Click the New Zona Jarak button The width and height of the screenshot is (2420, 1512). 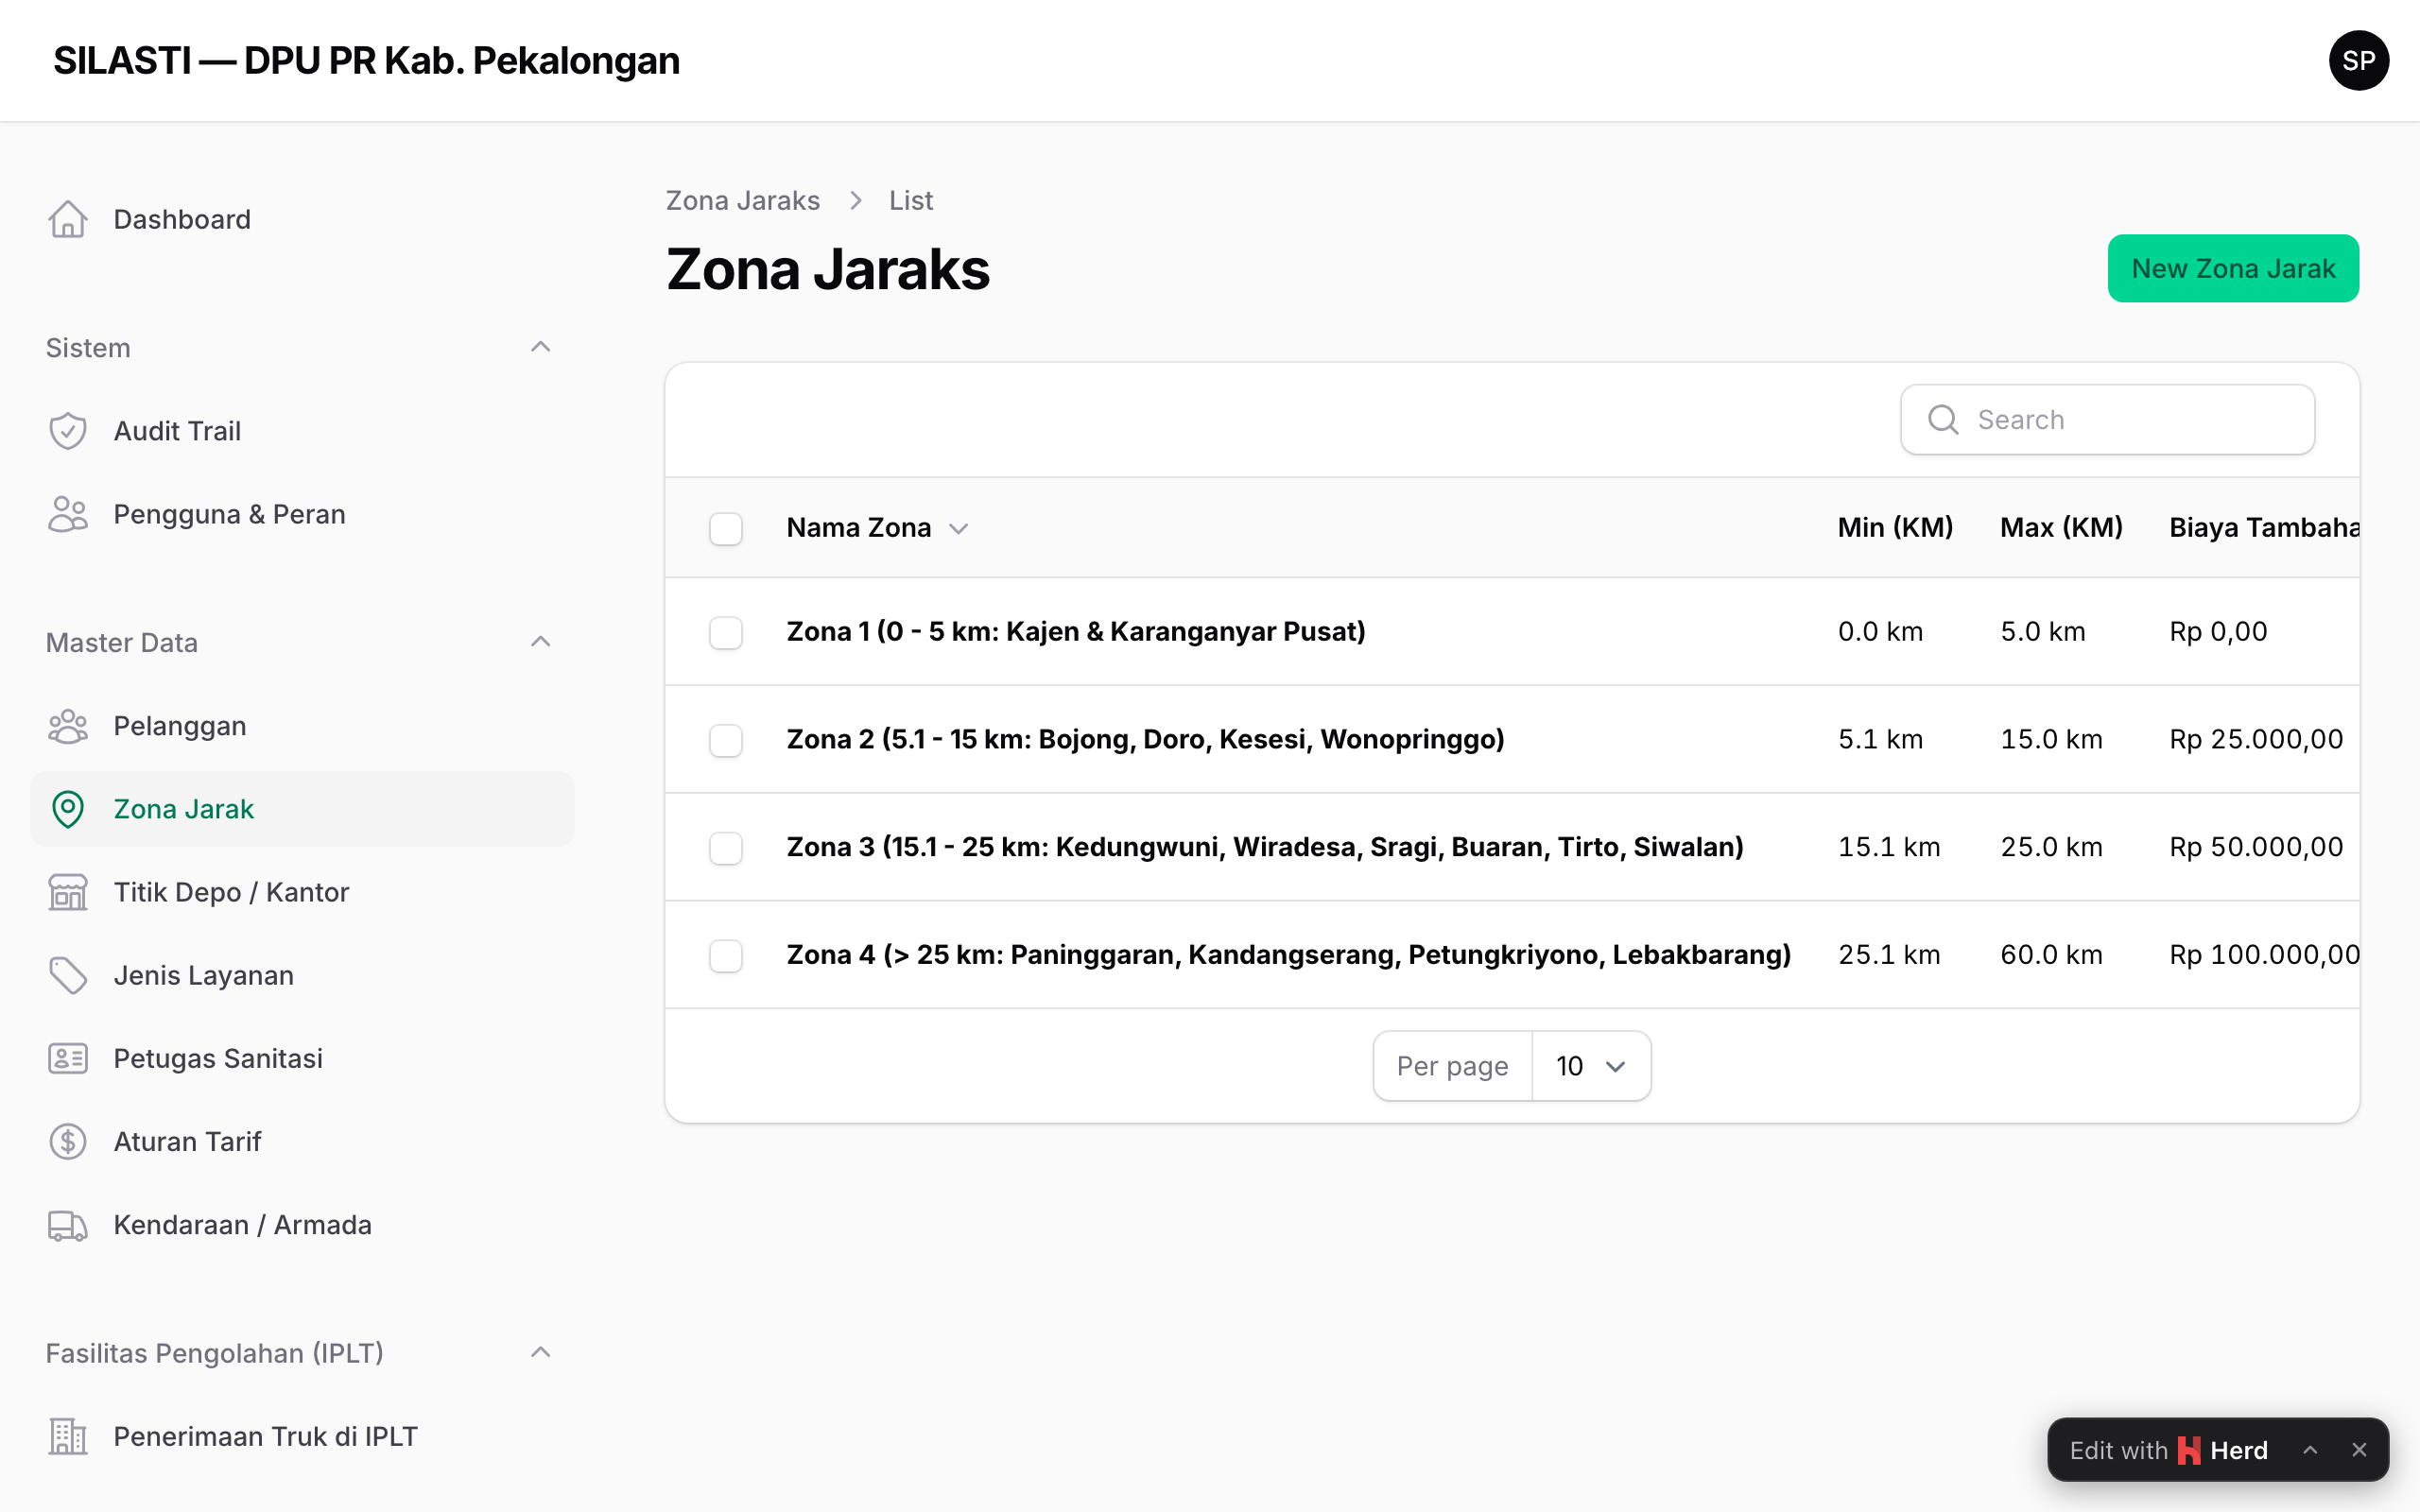(x=2232, y=268)
